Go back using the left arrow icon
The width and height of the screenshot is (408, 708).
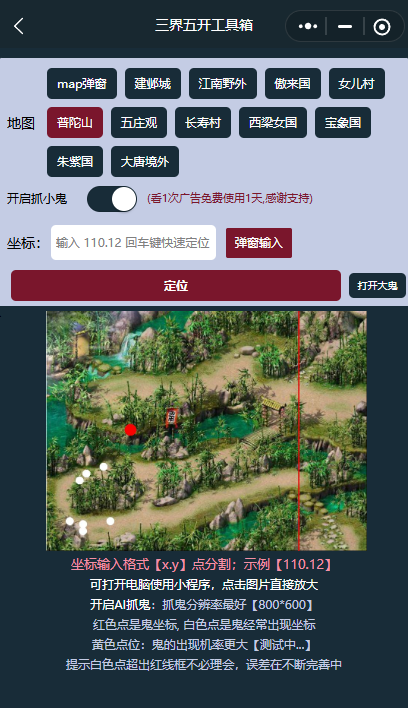coord(19,26)
